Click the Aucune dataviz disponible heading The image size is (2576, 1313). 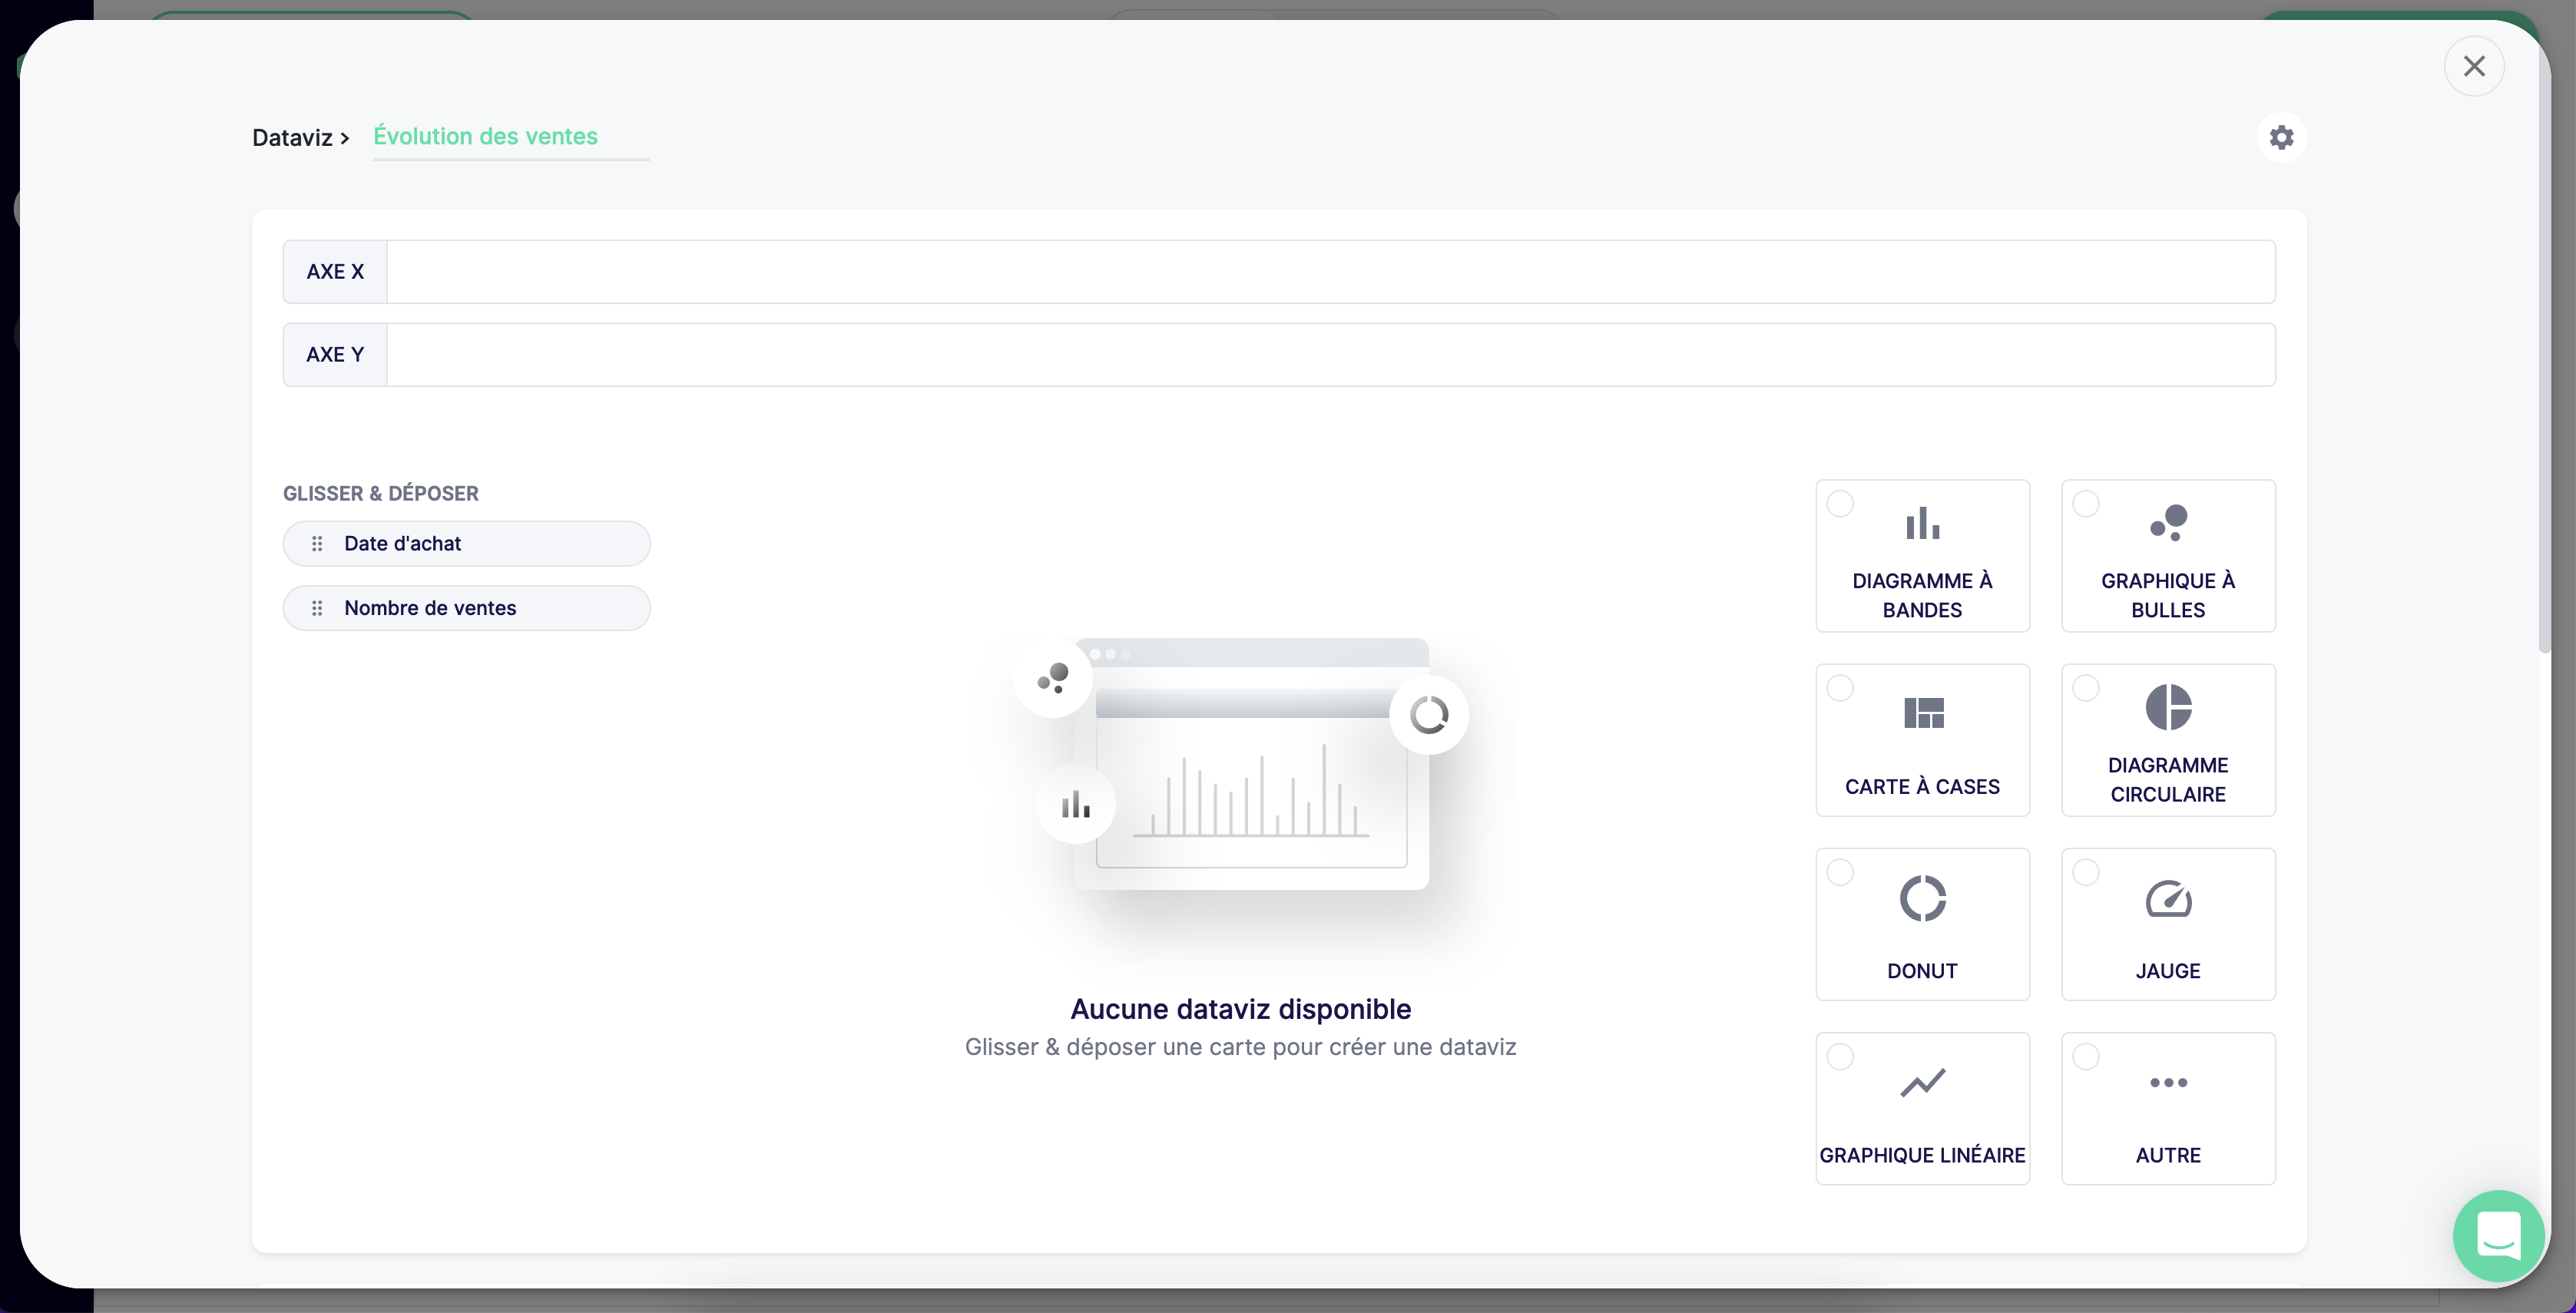[1240, 1010]
